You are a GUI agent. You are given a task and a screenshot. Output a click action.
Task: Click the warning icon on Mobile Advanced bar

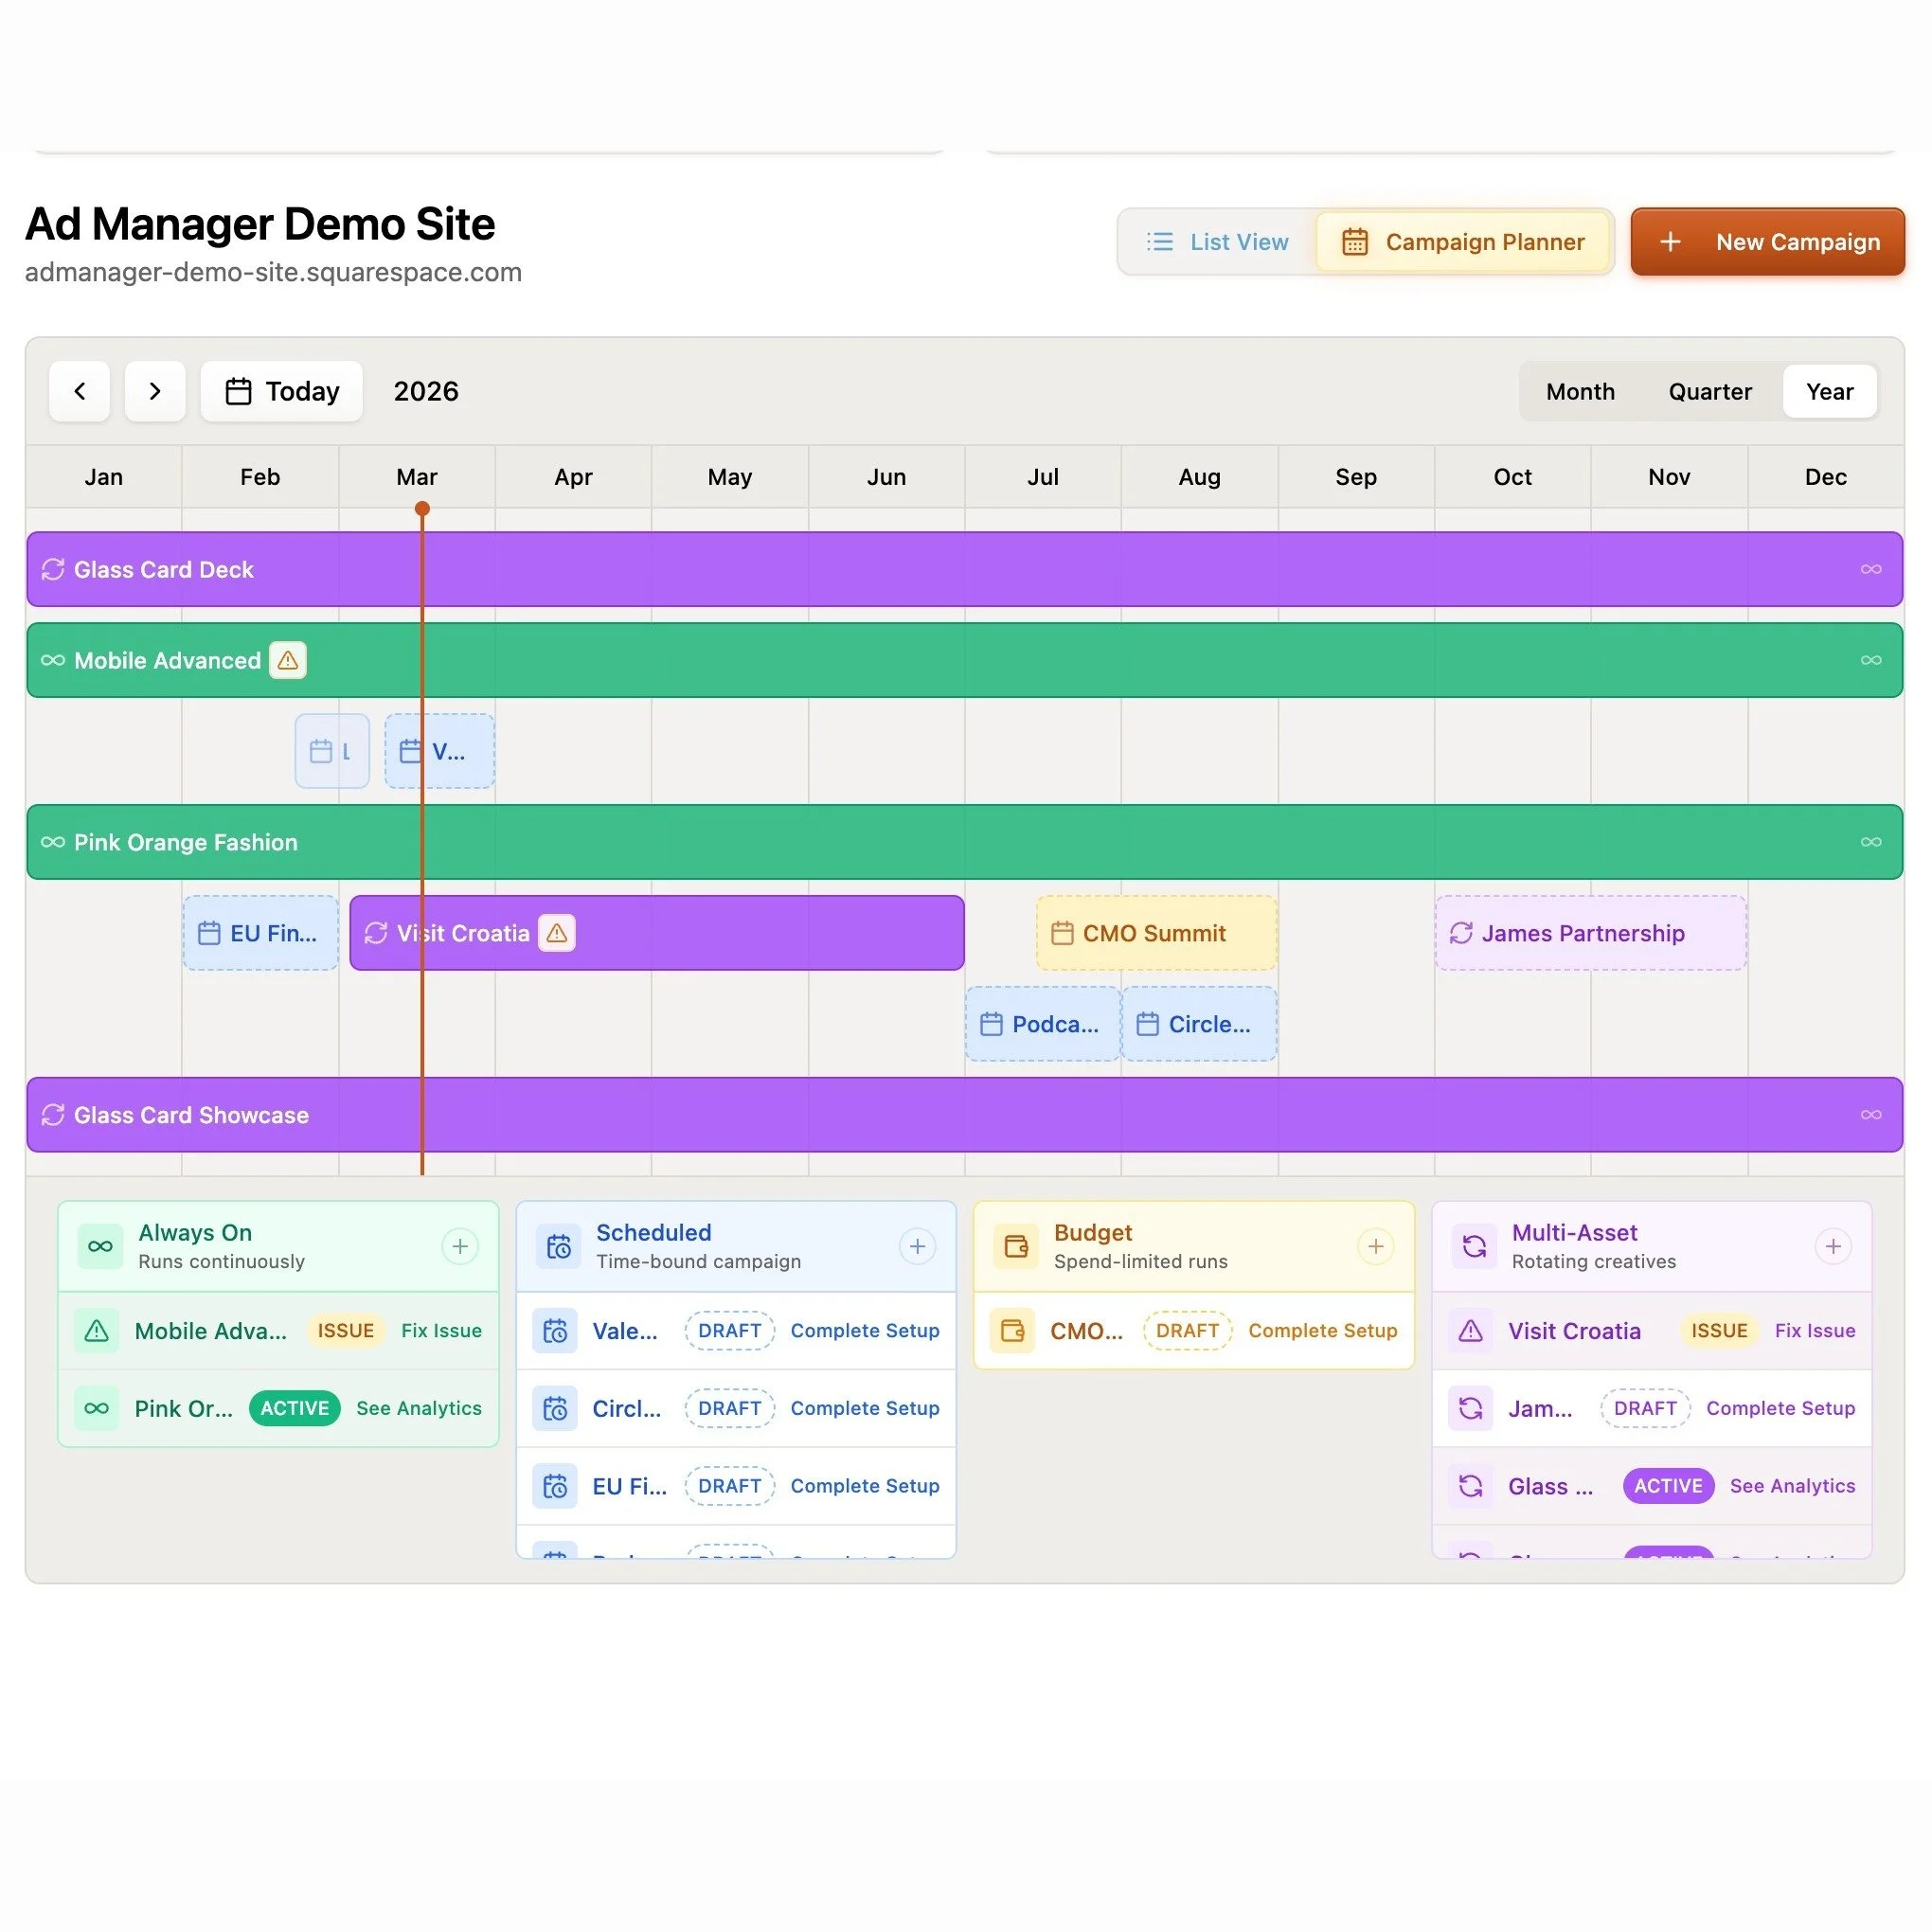click(x=287, y=660)
